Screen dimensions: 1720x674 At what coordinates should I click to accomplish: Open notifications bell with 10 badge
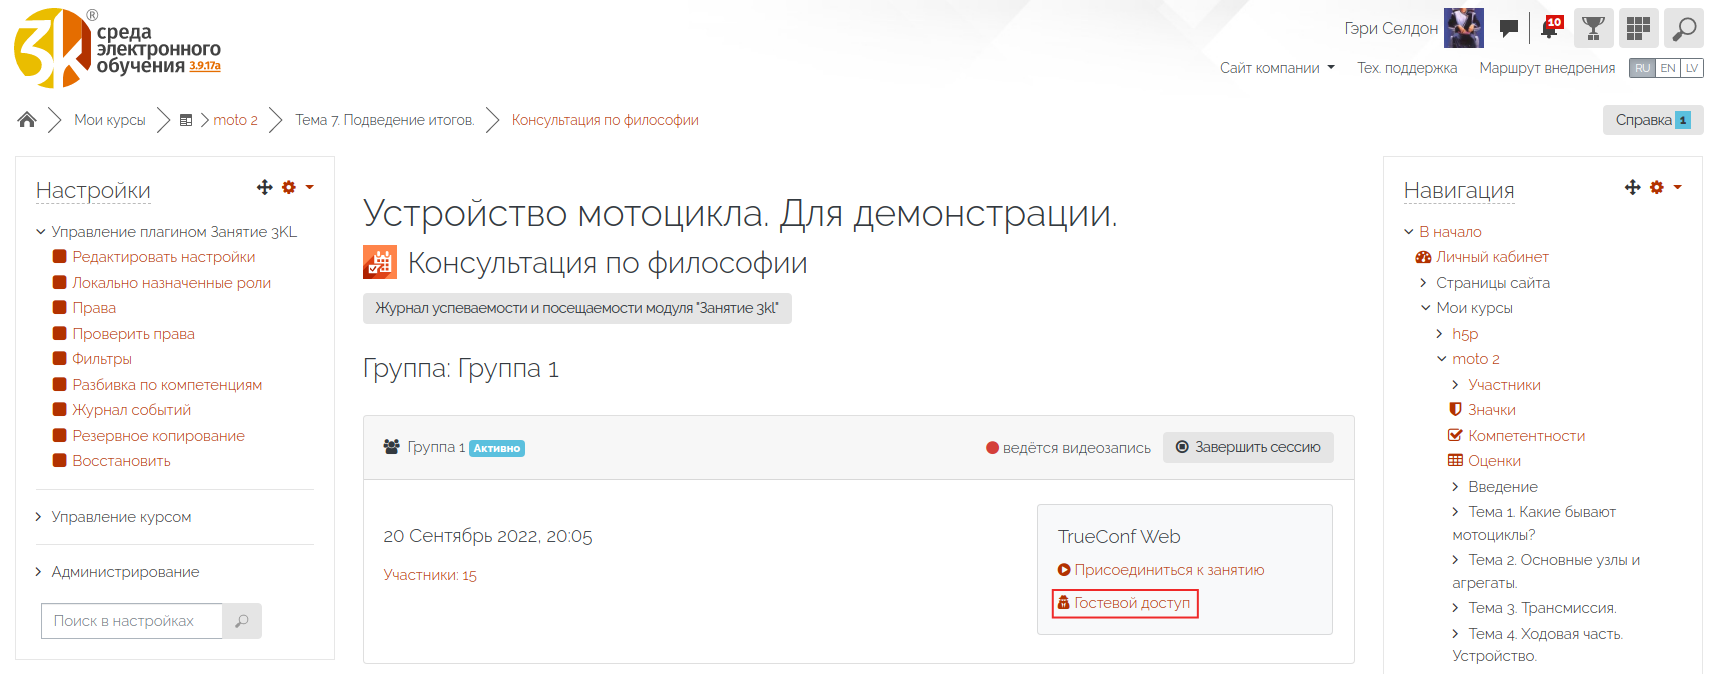pyautogui.click(x=1549, y=28)
